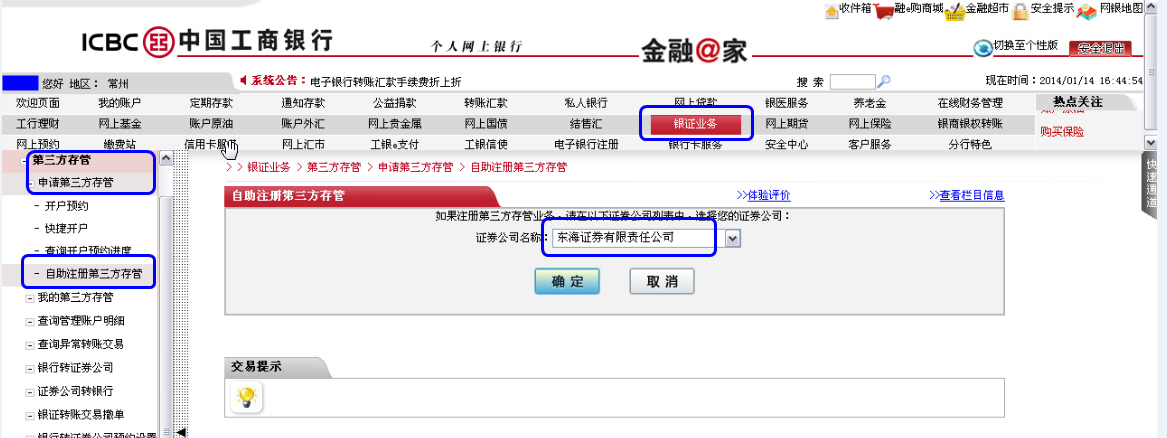The image size is (1167, 438).
Task: Click the ICBC bank logo
Action: [206, 42]
